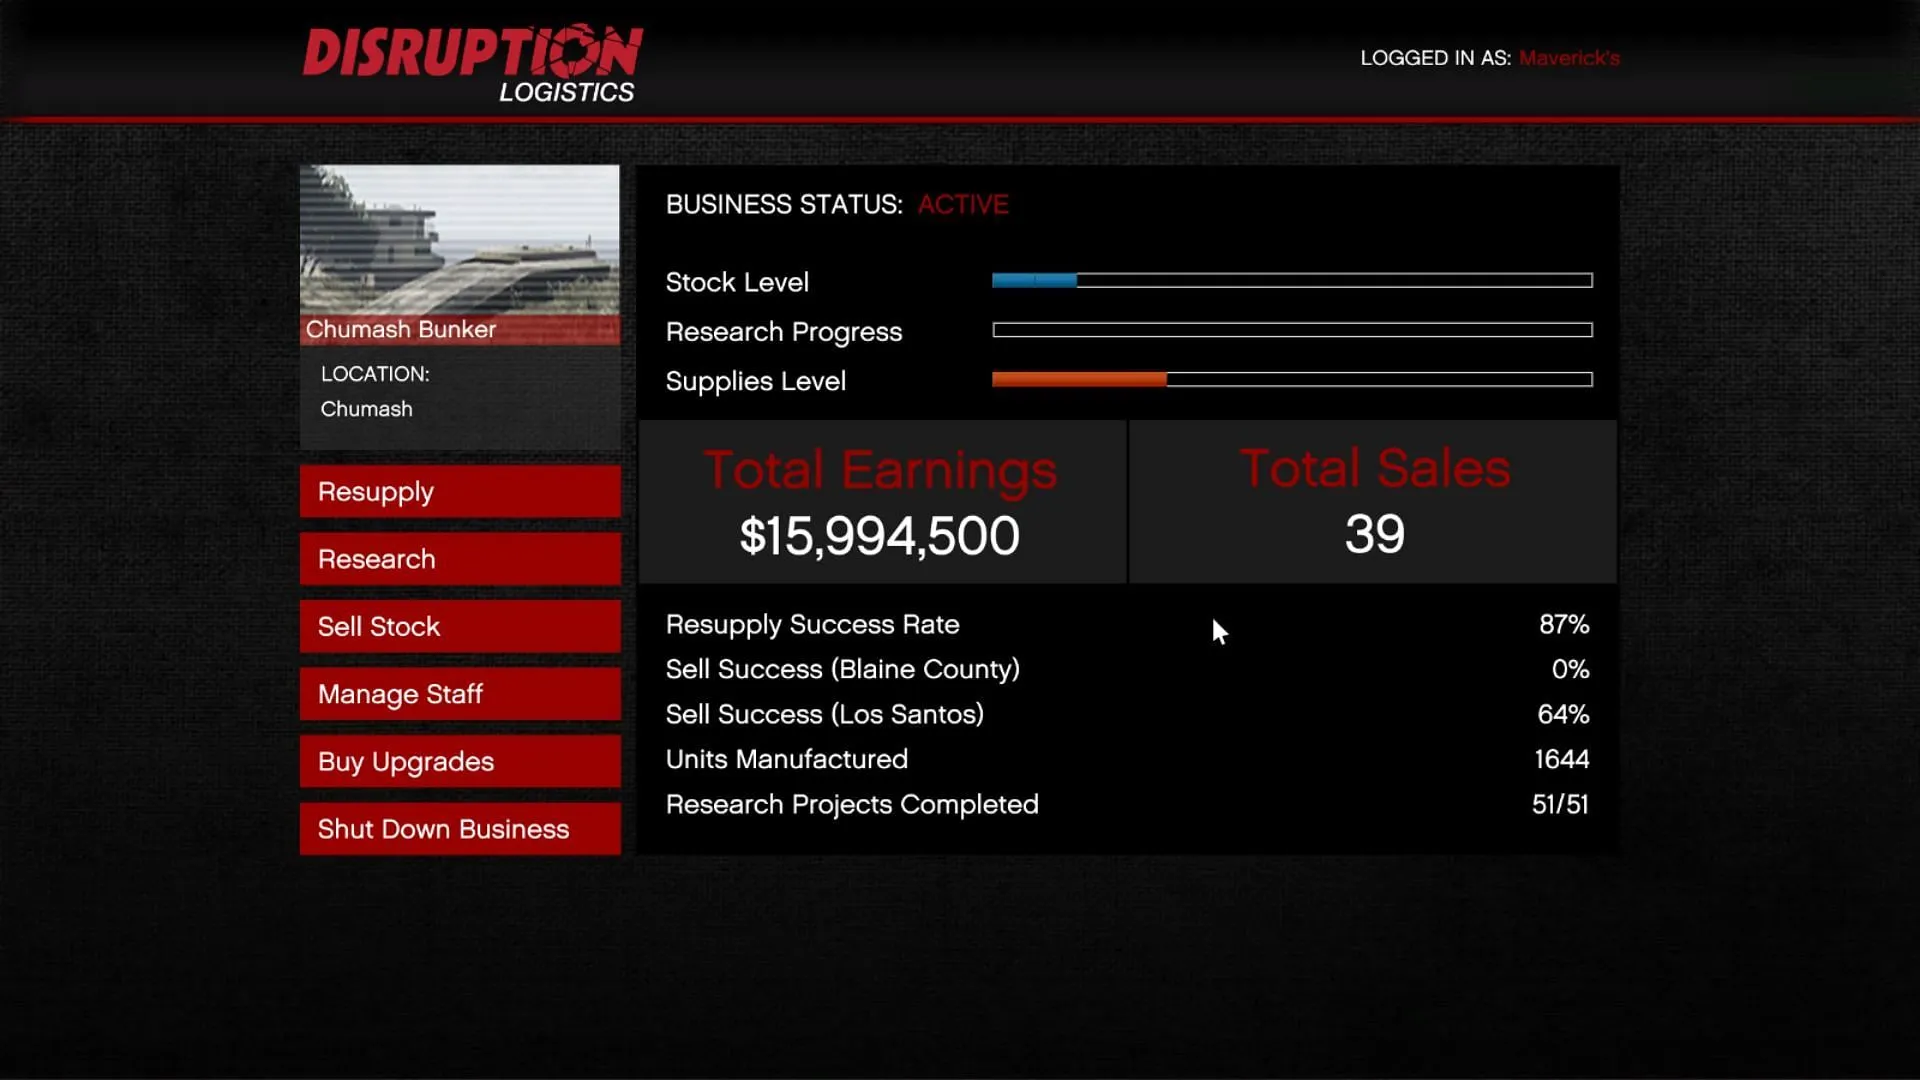
Task: Interact with the Stock Level progress bar
Action: [x=1292, y=281]
